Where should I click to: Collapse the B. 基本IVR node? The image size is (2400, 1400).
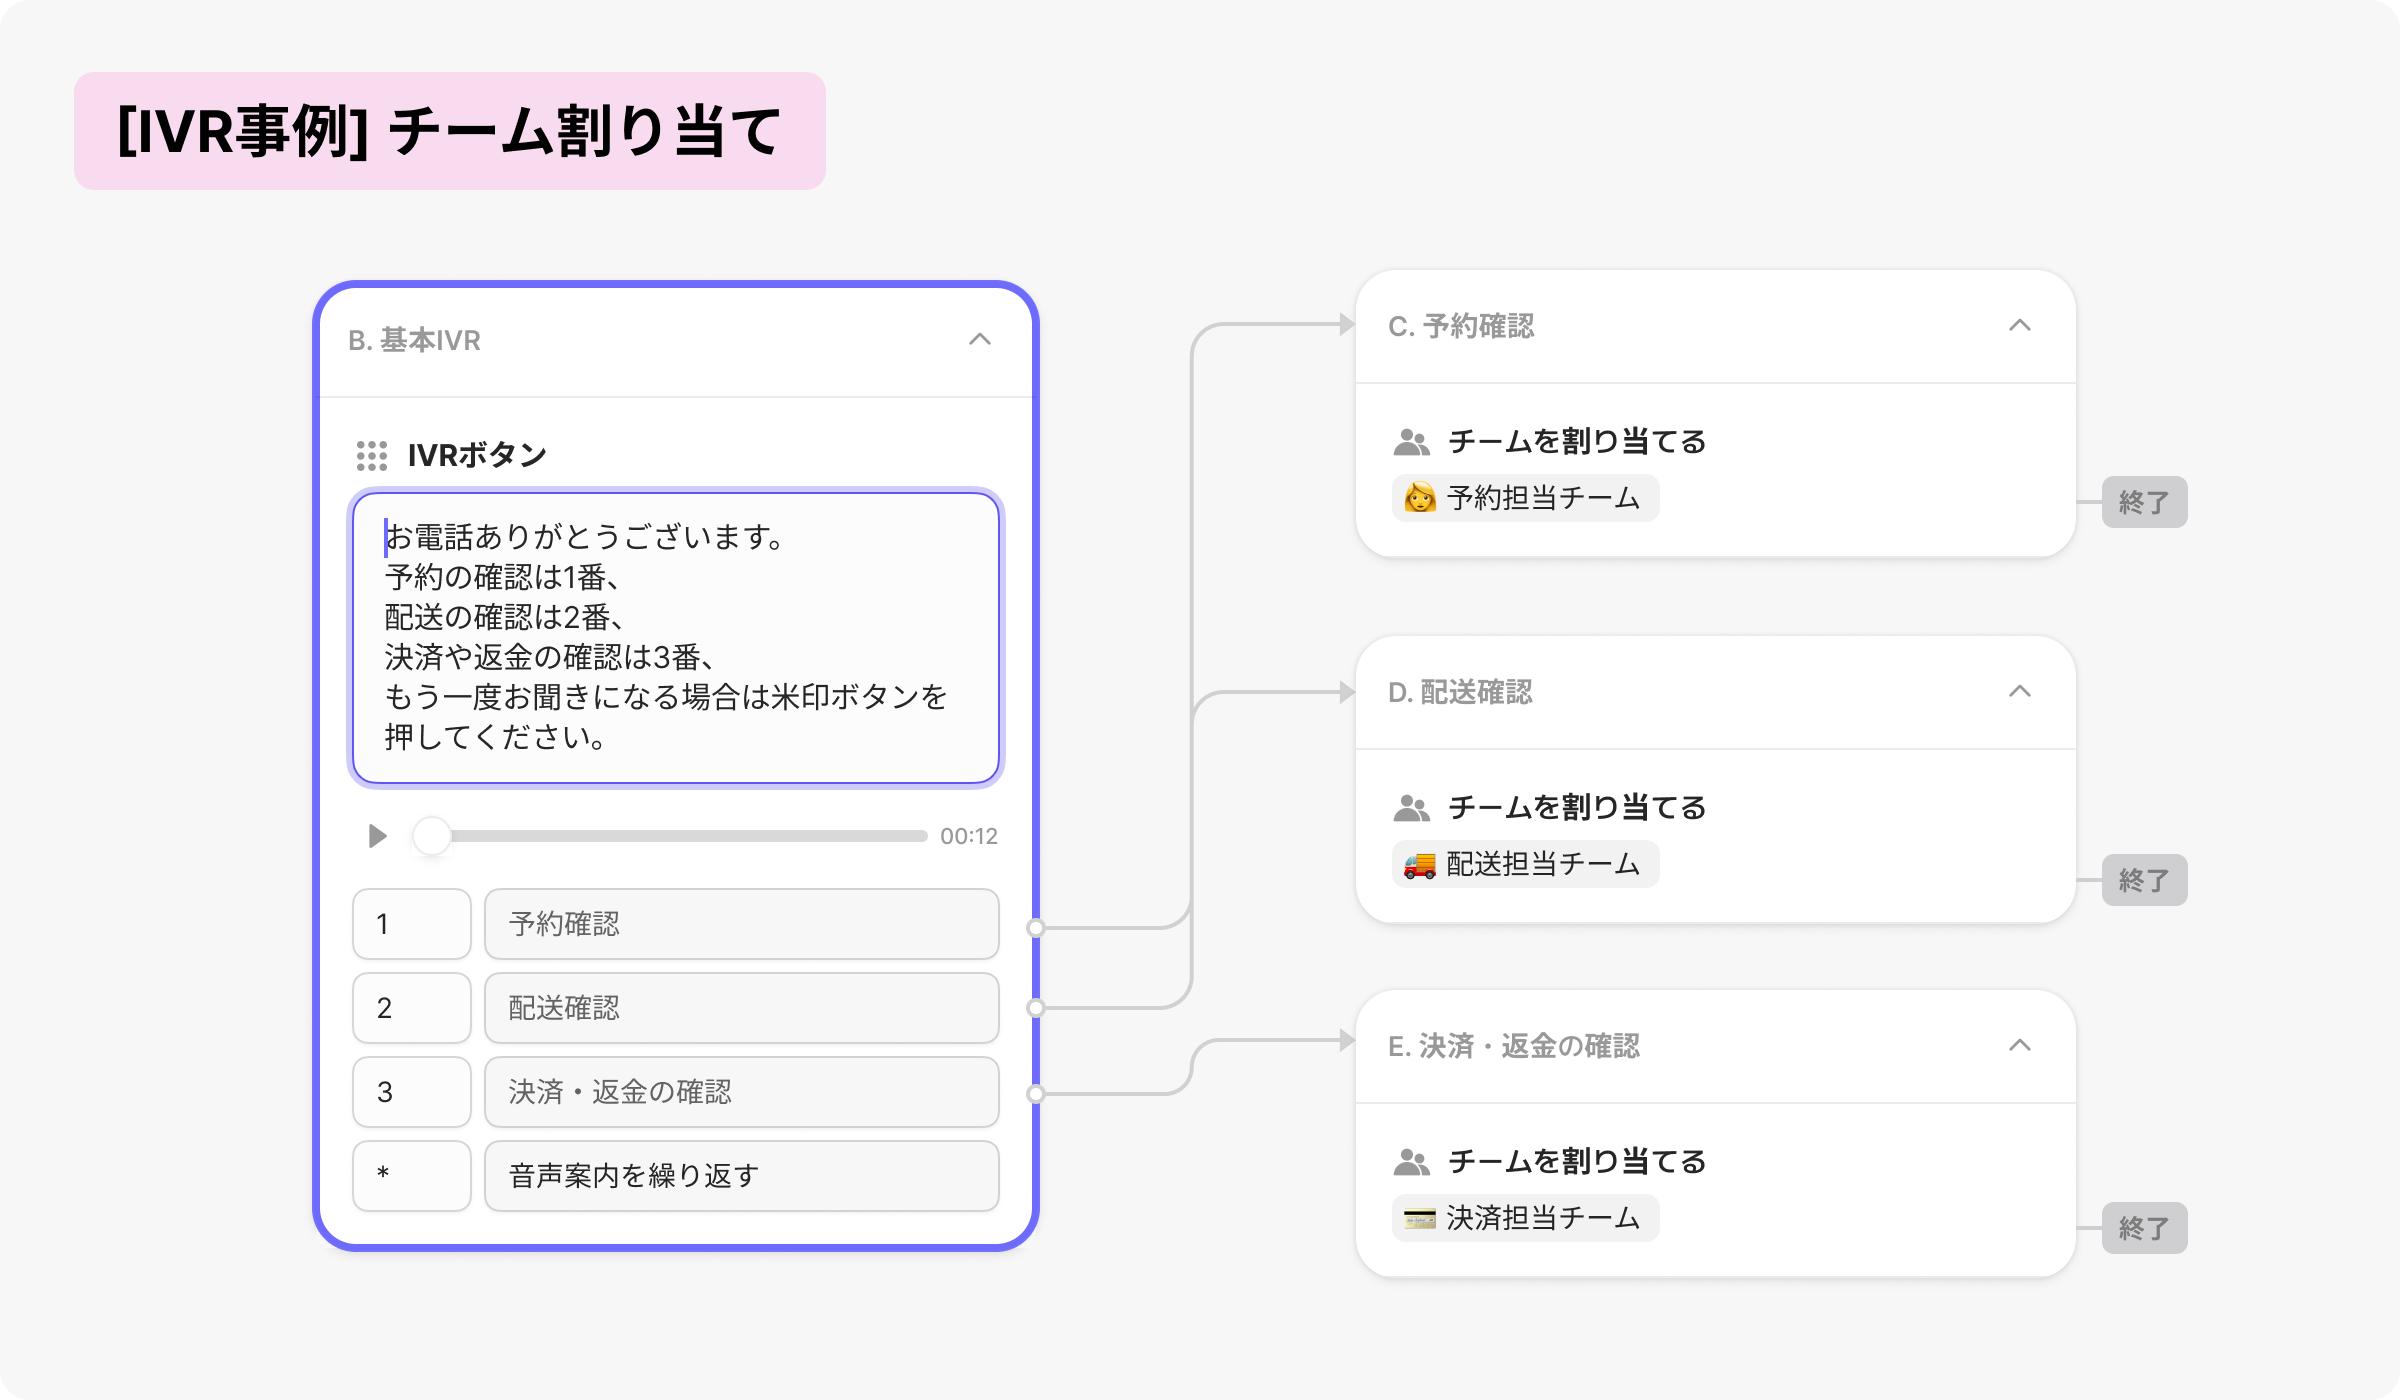(x=980, y=340)
